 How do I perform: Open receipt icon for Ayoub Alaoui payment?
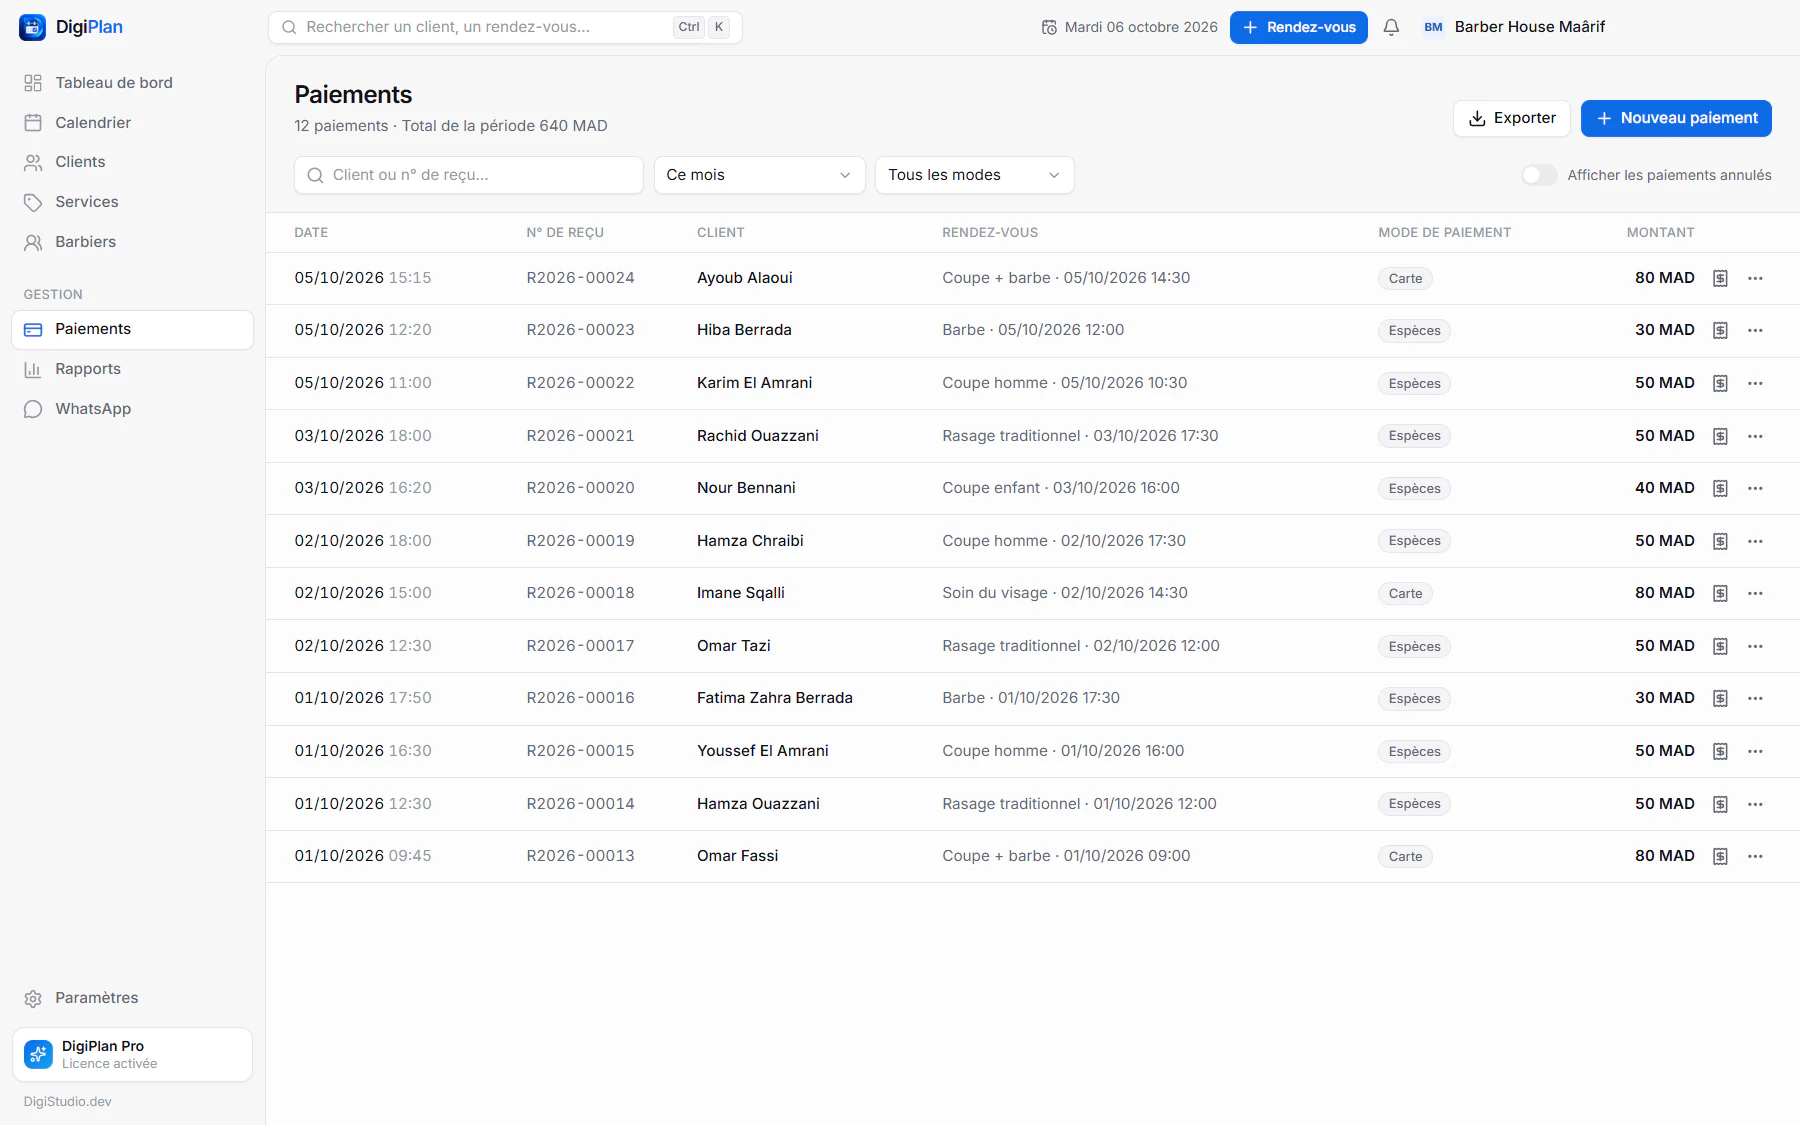1720,278
